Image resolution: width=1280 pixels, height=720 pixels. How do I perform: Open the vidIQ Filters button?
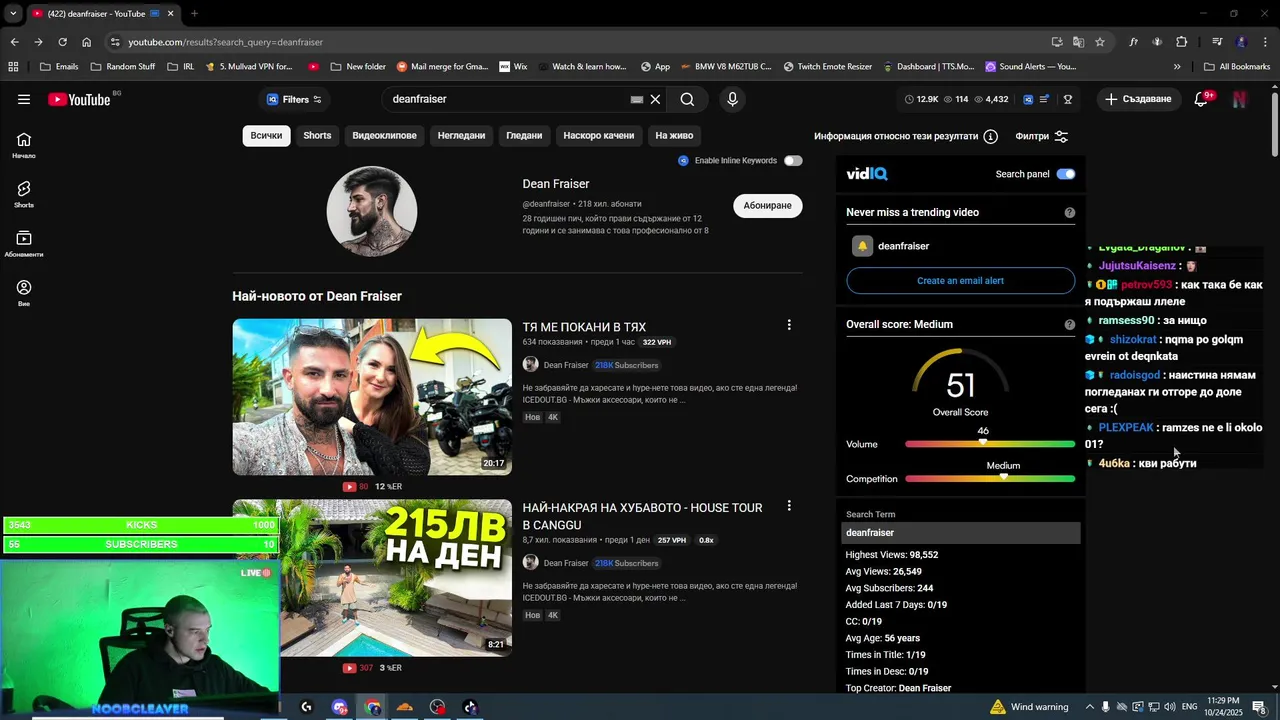click(x=294, y=99)
